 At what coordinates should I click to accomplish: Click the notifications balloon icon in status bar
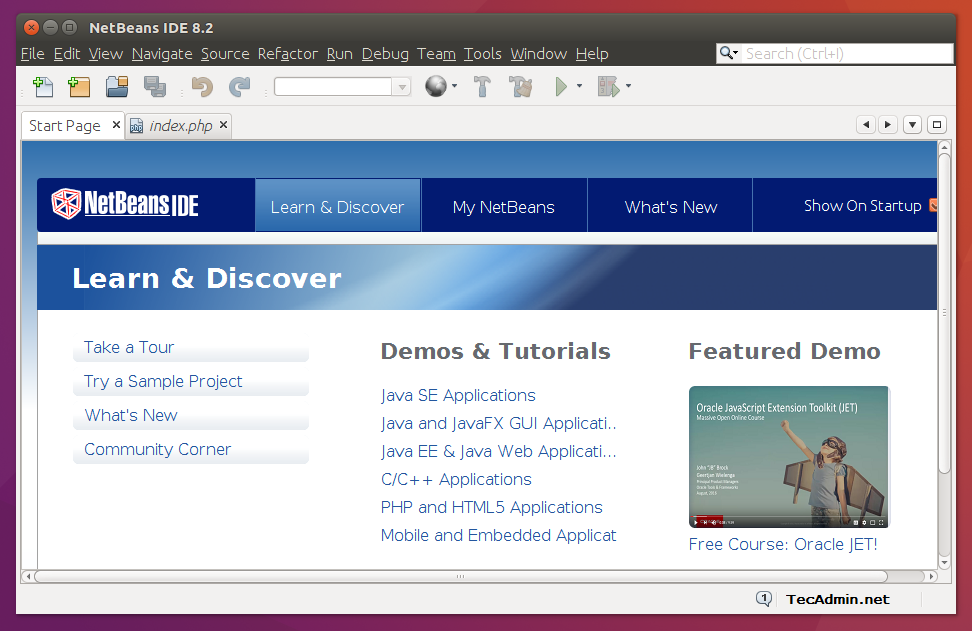764,599
